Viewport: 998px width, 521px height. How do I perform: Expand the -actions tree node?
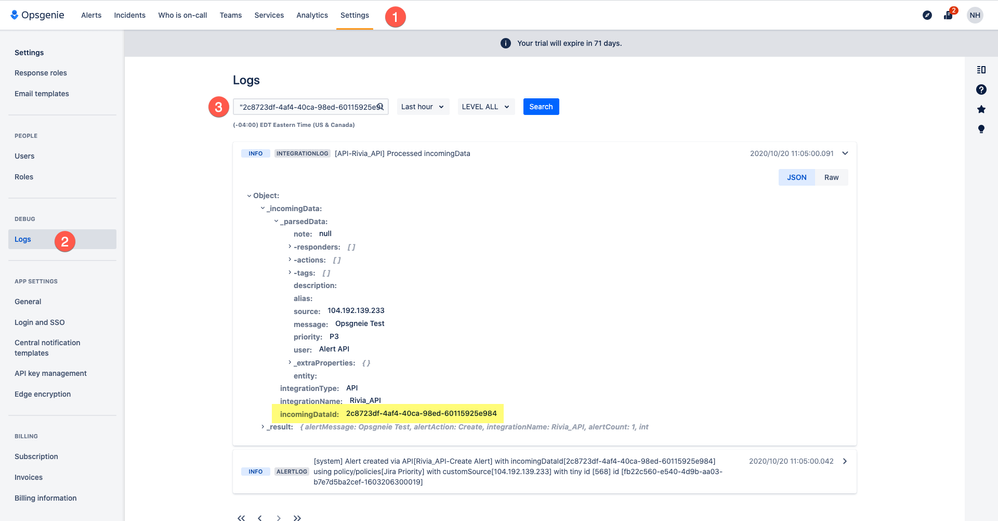[290, 260]
